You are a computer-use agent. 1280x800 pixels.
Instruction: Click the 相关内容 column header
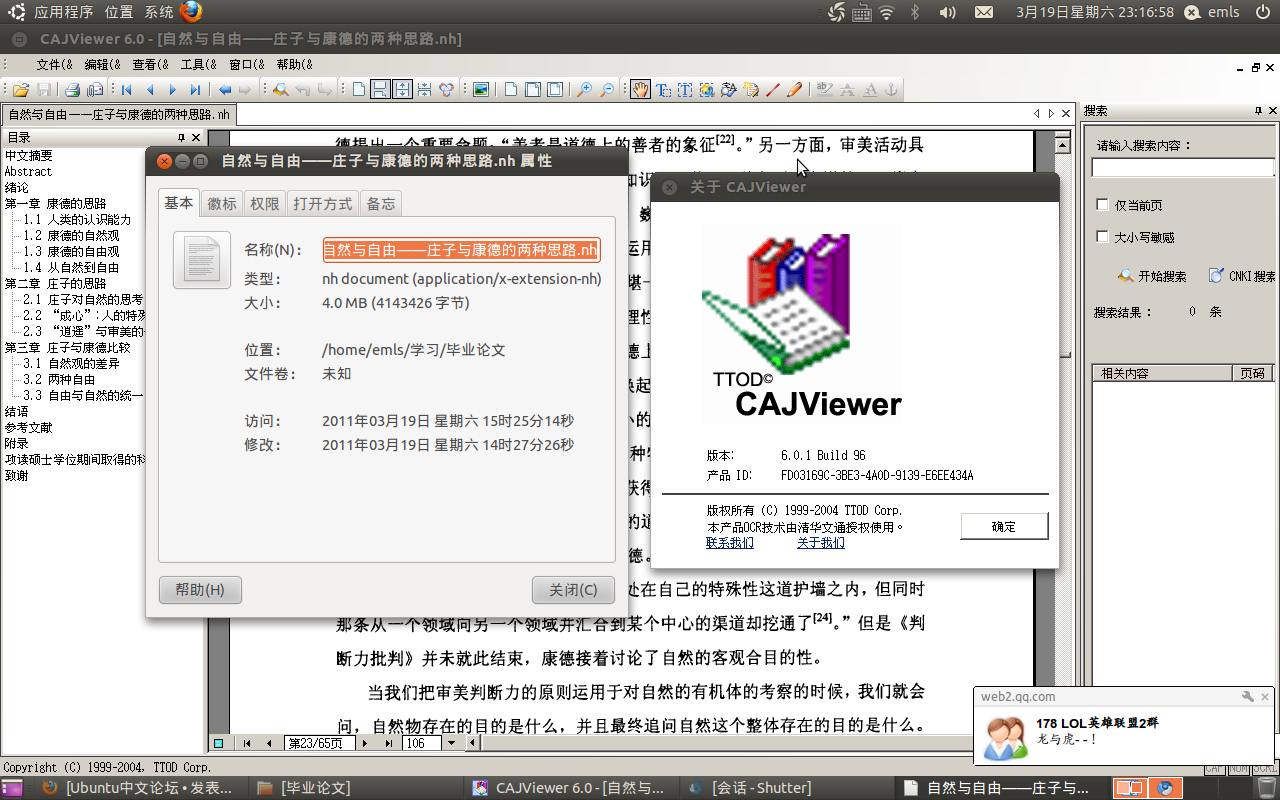pos(1161,373)
